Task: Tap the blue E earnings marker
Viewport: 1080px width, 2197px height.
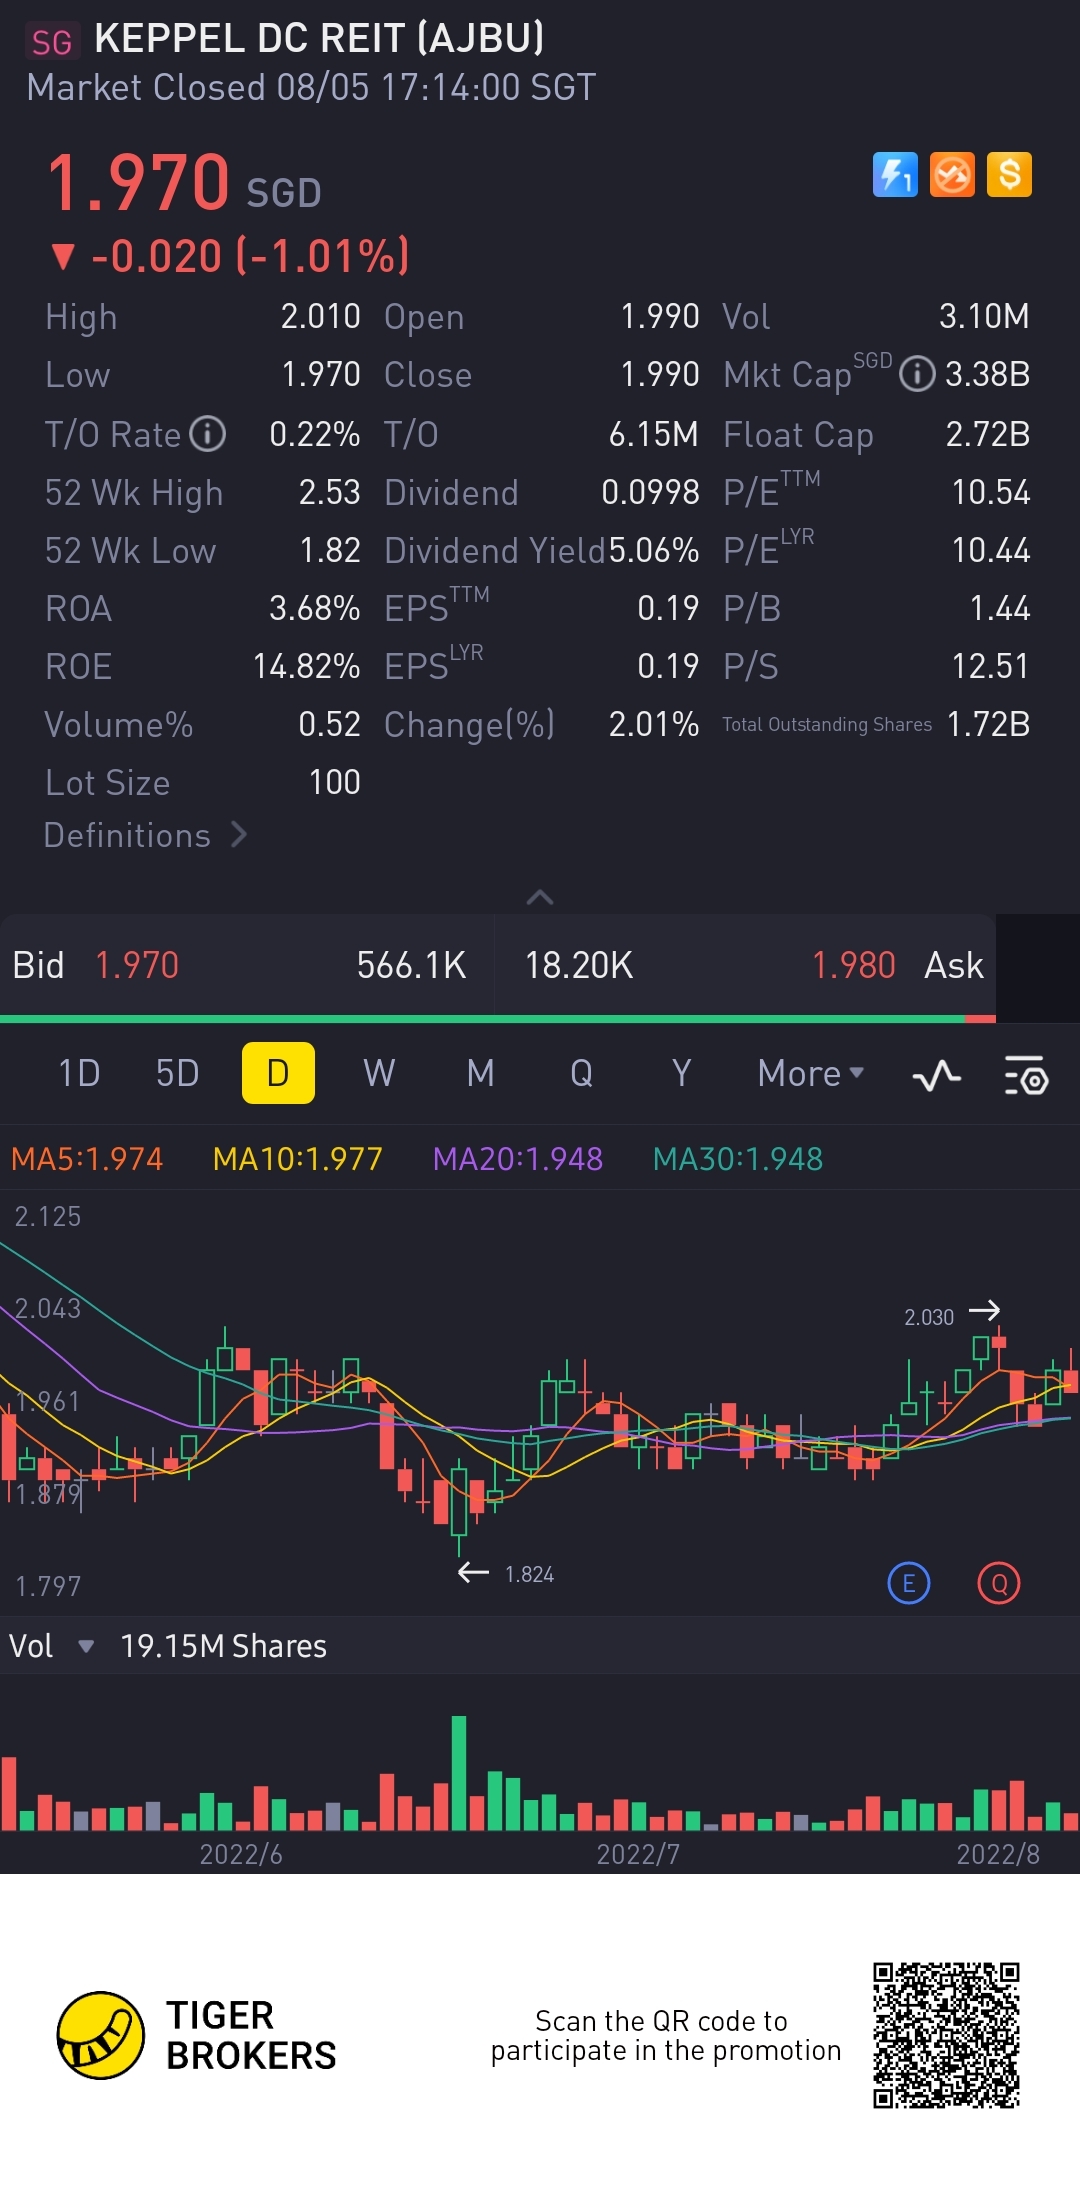Action: pyautogui.click(x=909, y=1583)
